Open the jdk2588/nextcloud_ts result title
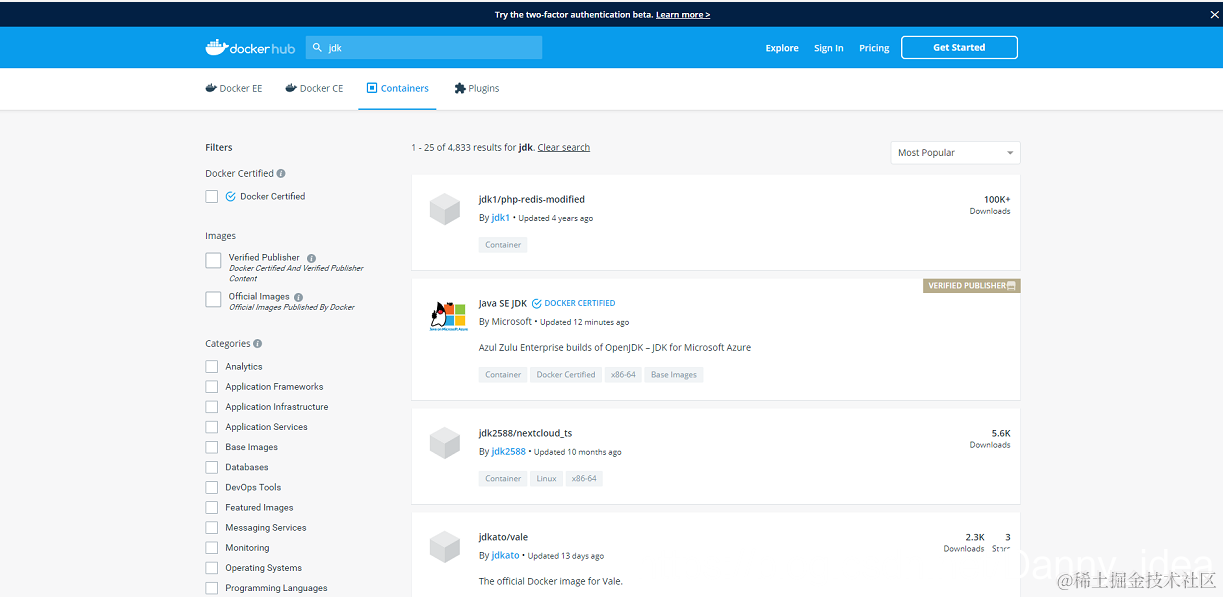1223x597 pixels. [525, 434]
